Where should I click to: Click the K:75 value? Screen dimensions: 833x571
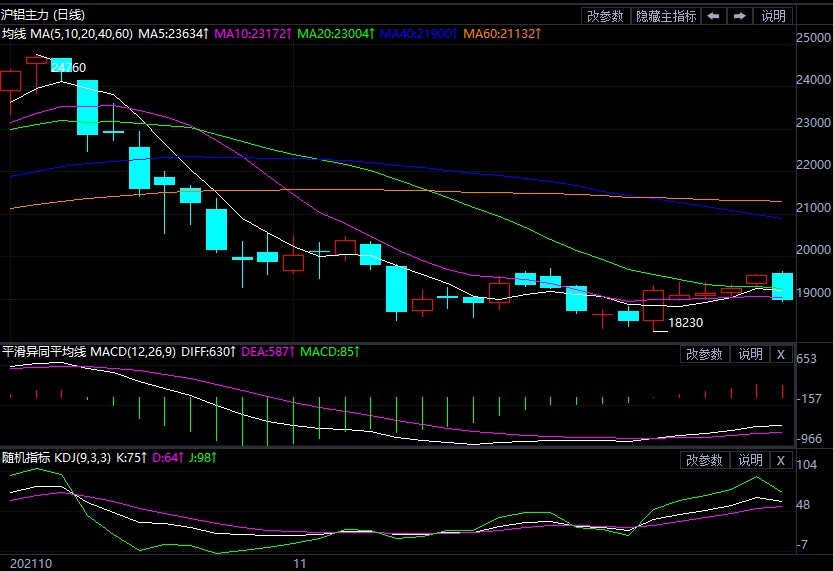point(131,457)
